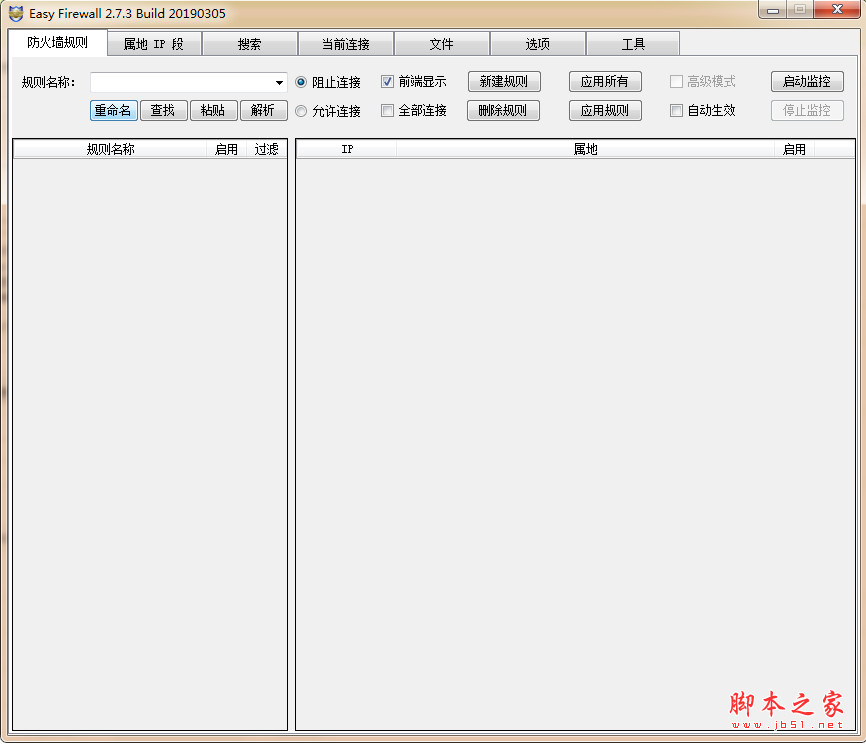Switch to the 防火墙规则 tab

[57, 43]
